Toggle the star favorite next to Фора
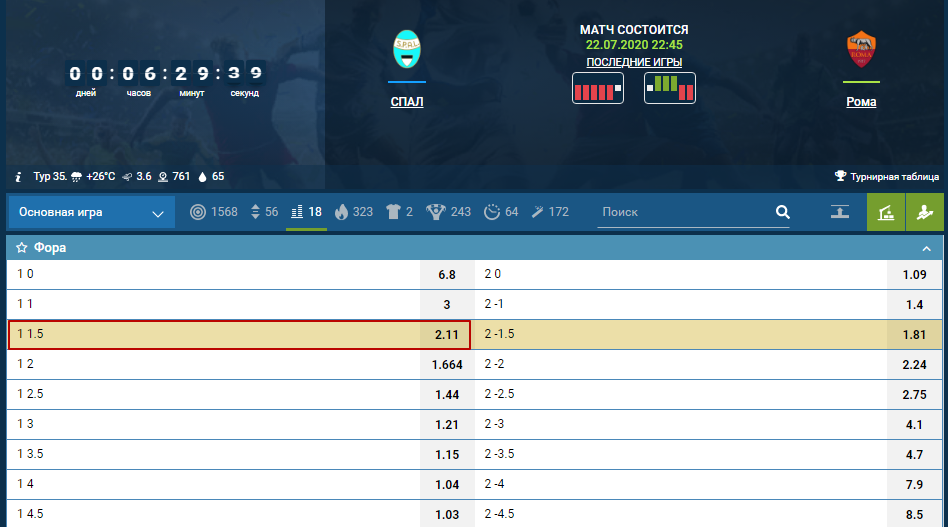This screenshot has height=527, width=948. click(x=21, y=248)
